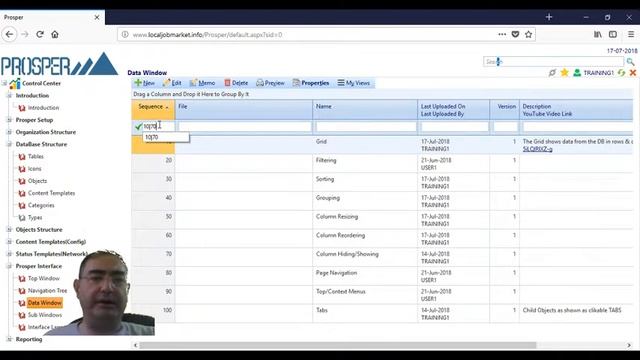This screenshot has height=360, width=640.
Task: Click the browser back button
Action: click(9, 34)
